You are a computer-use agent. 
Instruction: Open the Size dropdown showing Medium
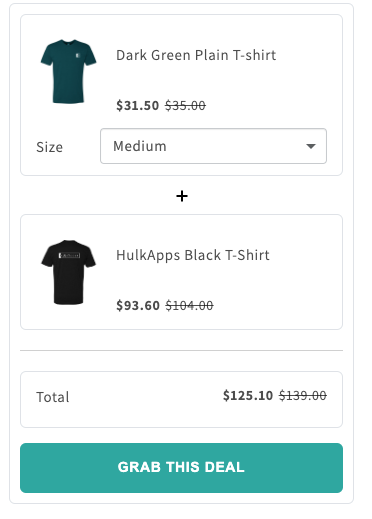213,146
